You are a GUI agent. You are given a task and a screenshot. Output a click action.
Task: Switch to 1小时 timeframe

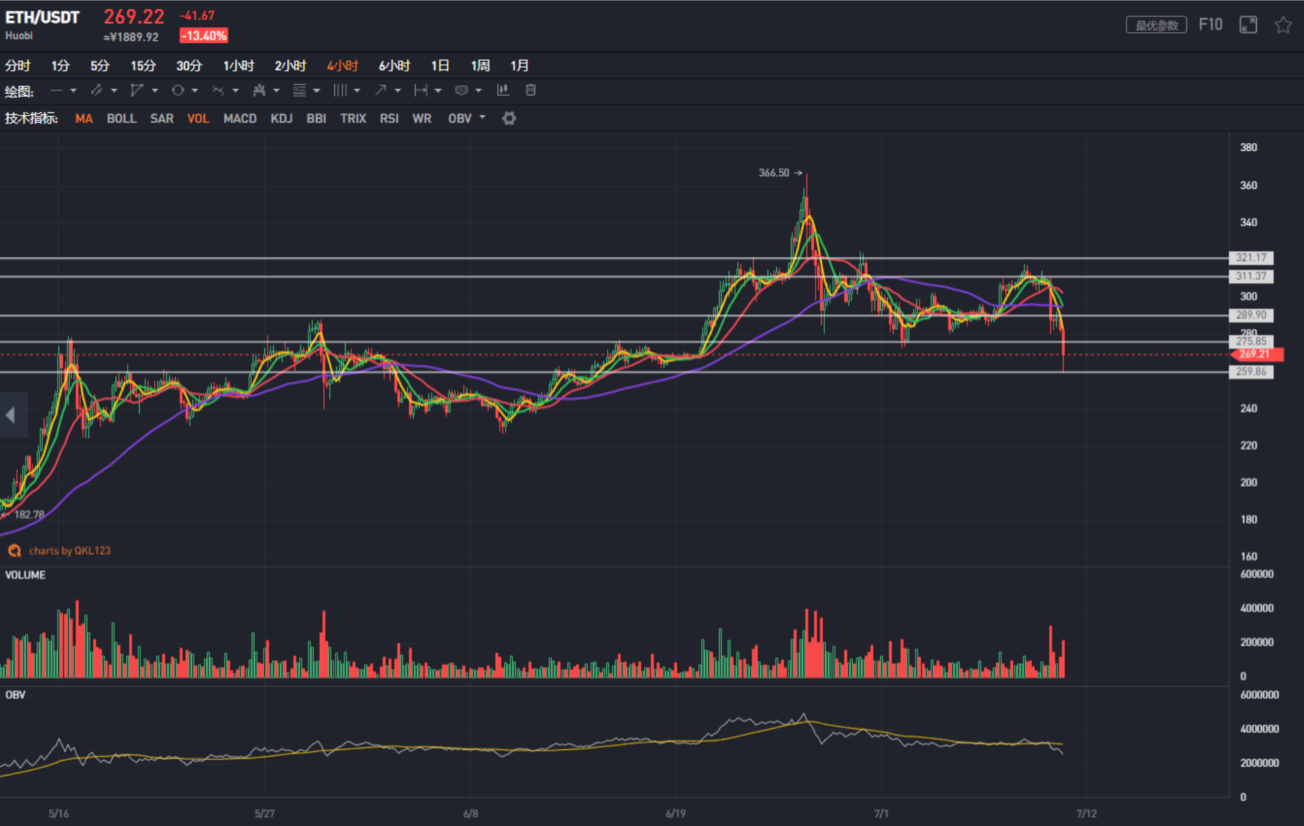coord(238,66)
